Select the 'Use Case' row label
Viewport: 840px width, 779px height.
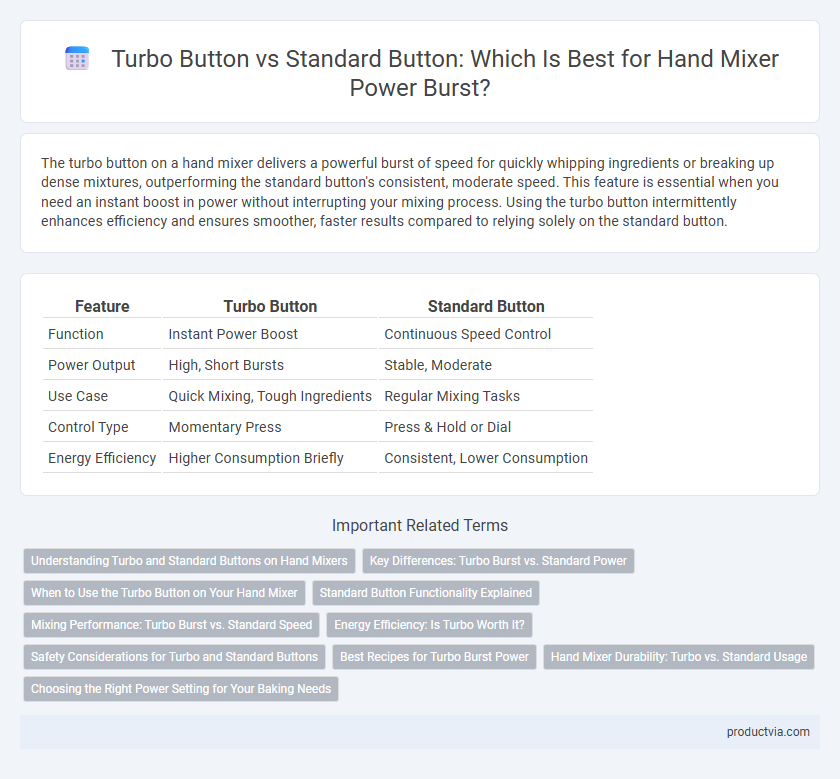coord(78,396)
